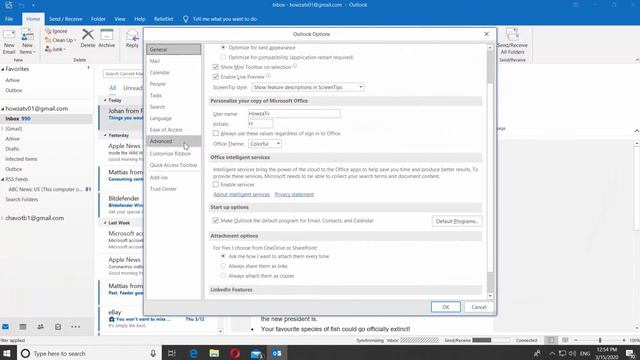The width and height of the screenshot is (640, 360).
Task: Click Cancel in Outlook Options dialog
Action: click(479, 307)
